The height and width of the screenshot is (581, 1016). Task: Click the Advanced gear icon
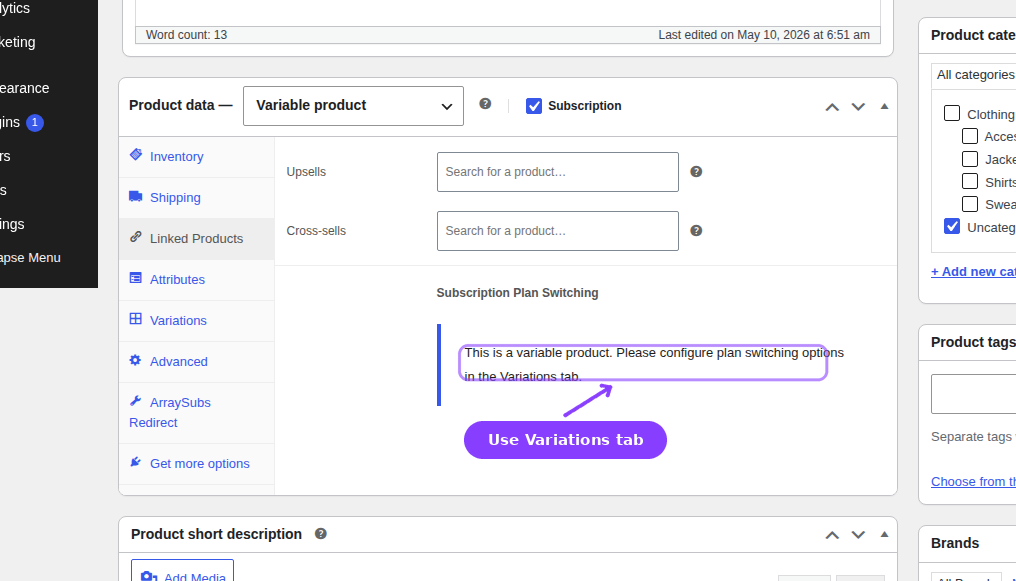(x=135, y=359)
